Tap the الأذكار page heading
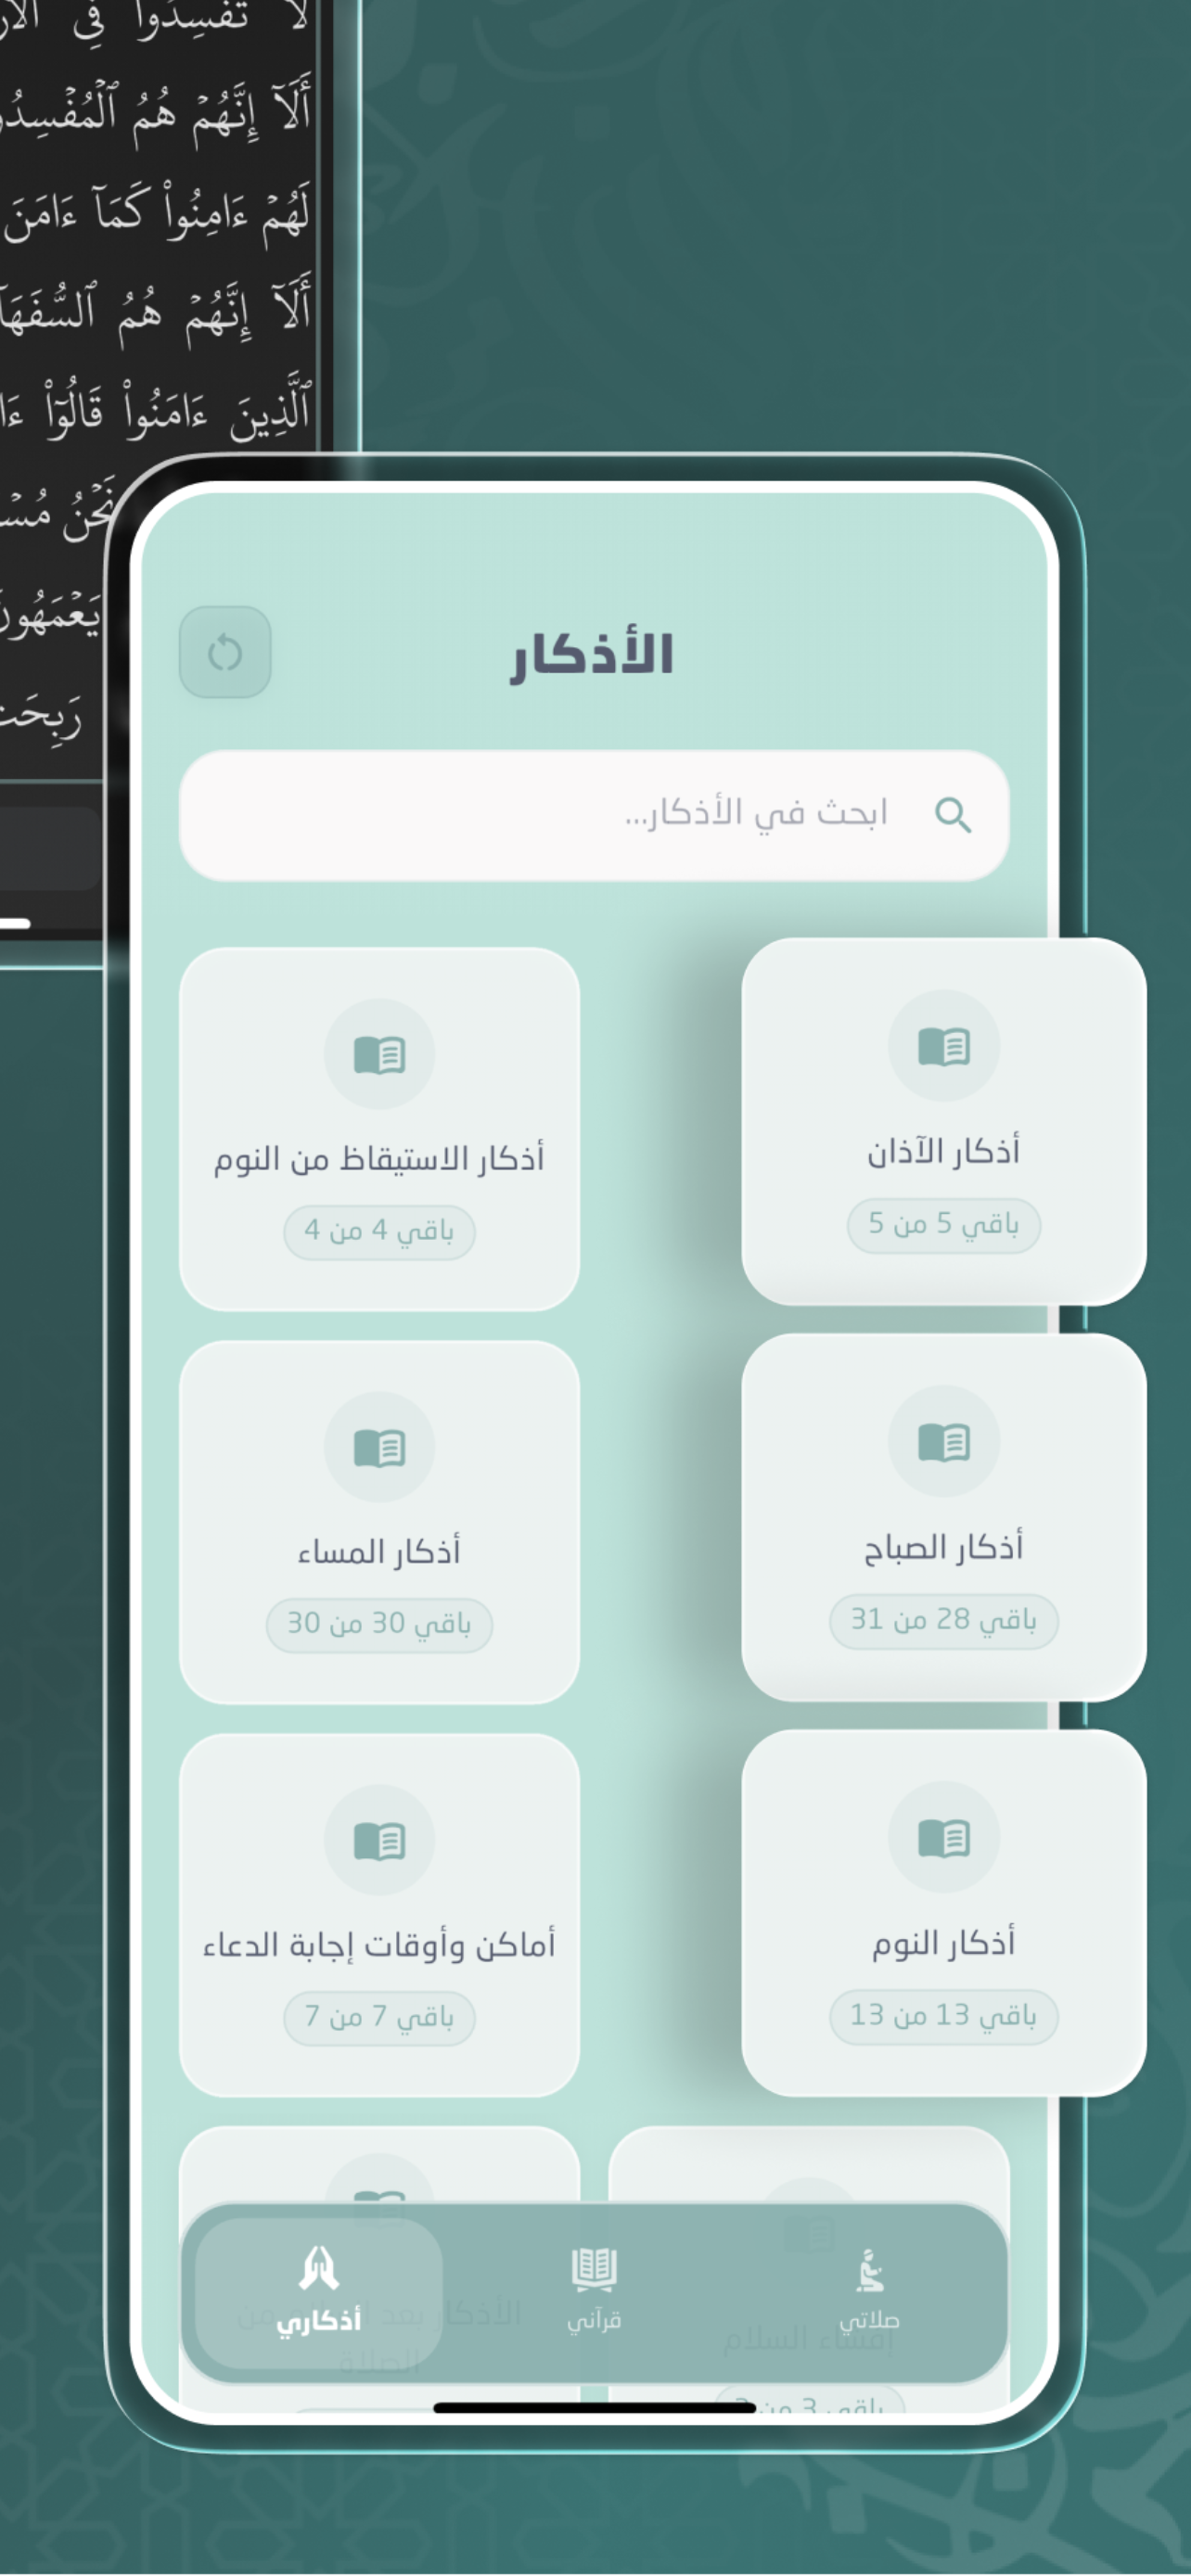 coord(592,655)
